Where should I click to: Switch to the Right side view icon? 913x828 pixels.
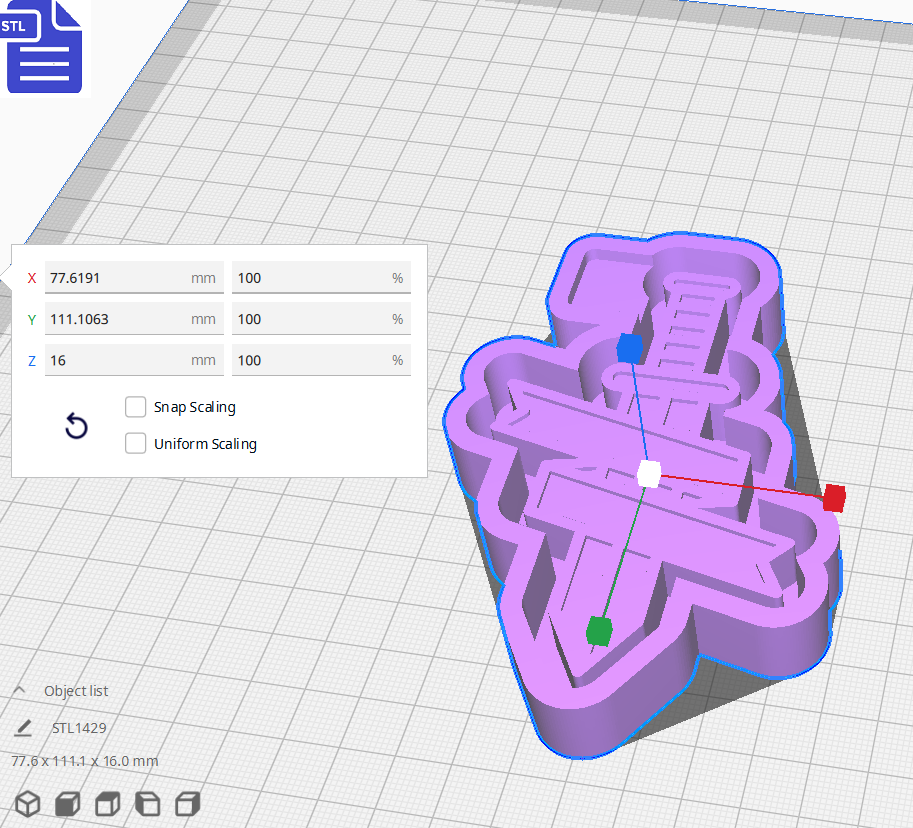click(186, 803)
